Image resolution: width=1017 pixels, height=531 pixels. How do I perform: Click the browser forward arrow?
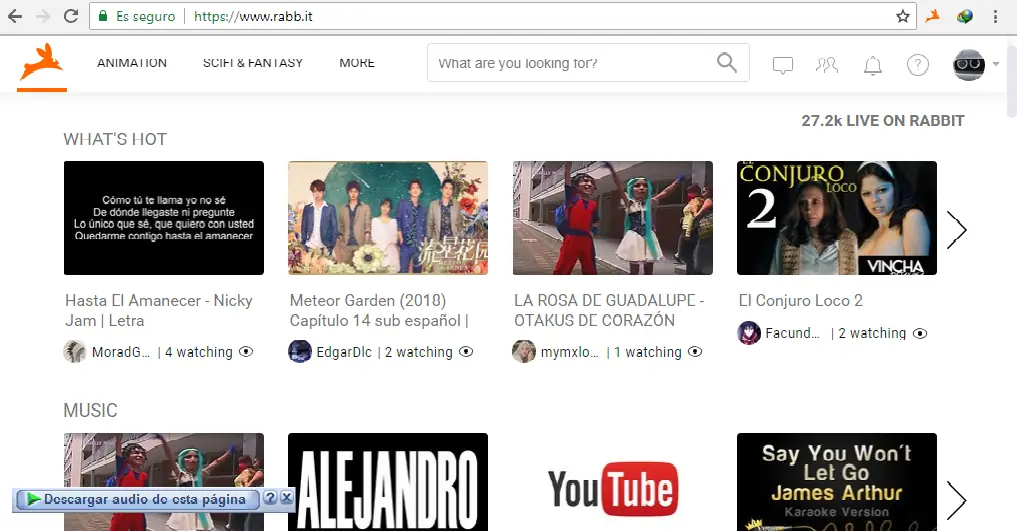pyautogui.click(x=43, y=16)
